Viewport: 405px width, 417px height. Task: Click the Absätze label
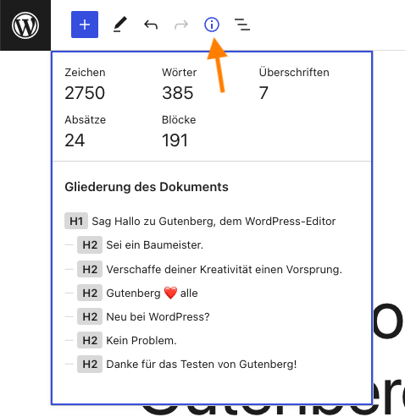pos(85,120)
